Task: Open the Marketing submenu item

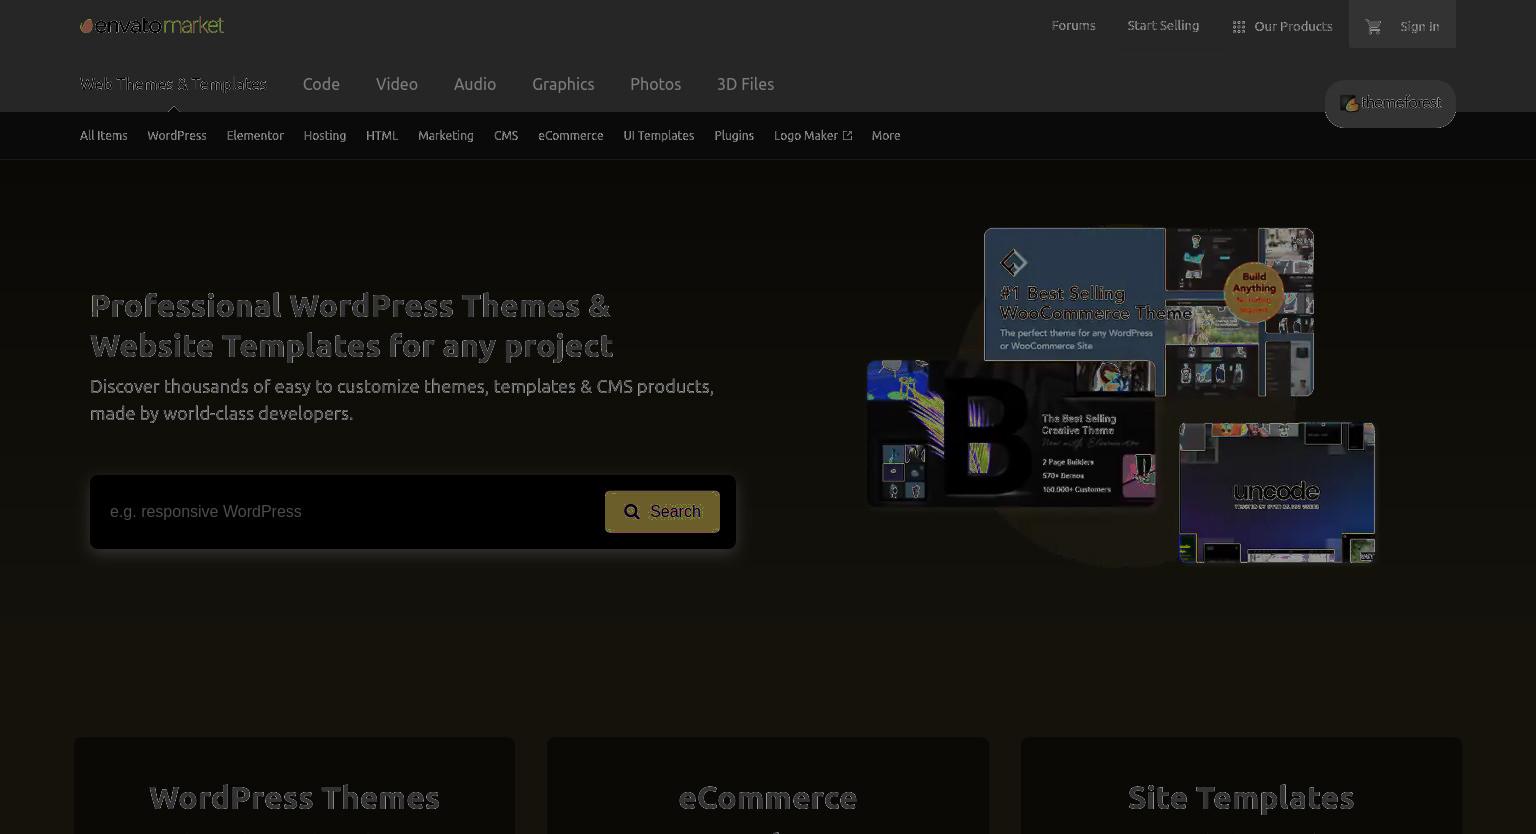Action: tap(446, 136)
